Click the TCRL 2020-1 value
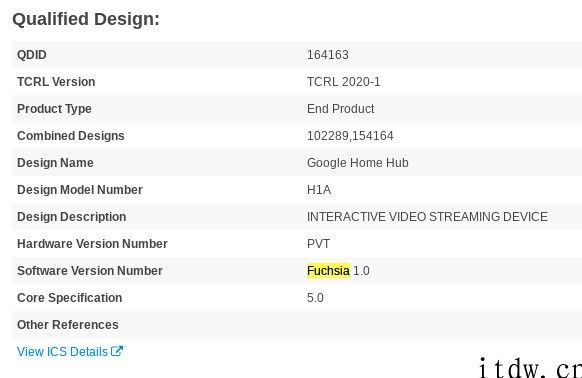This screenshot has height=378, width=582. pyautogui.click(x=344, y=82)
